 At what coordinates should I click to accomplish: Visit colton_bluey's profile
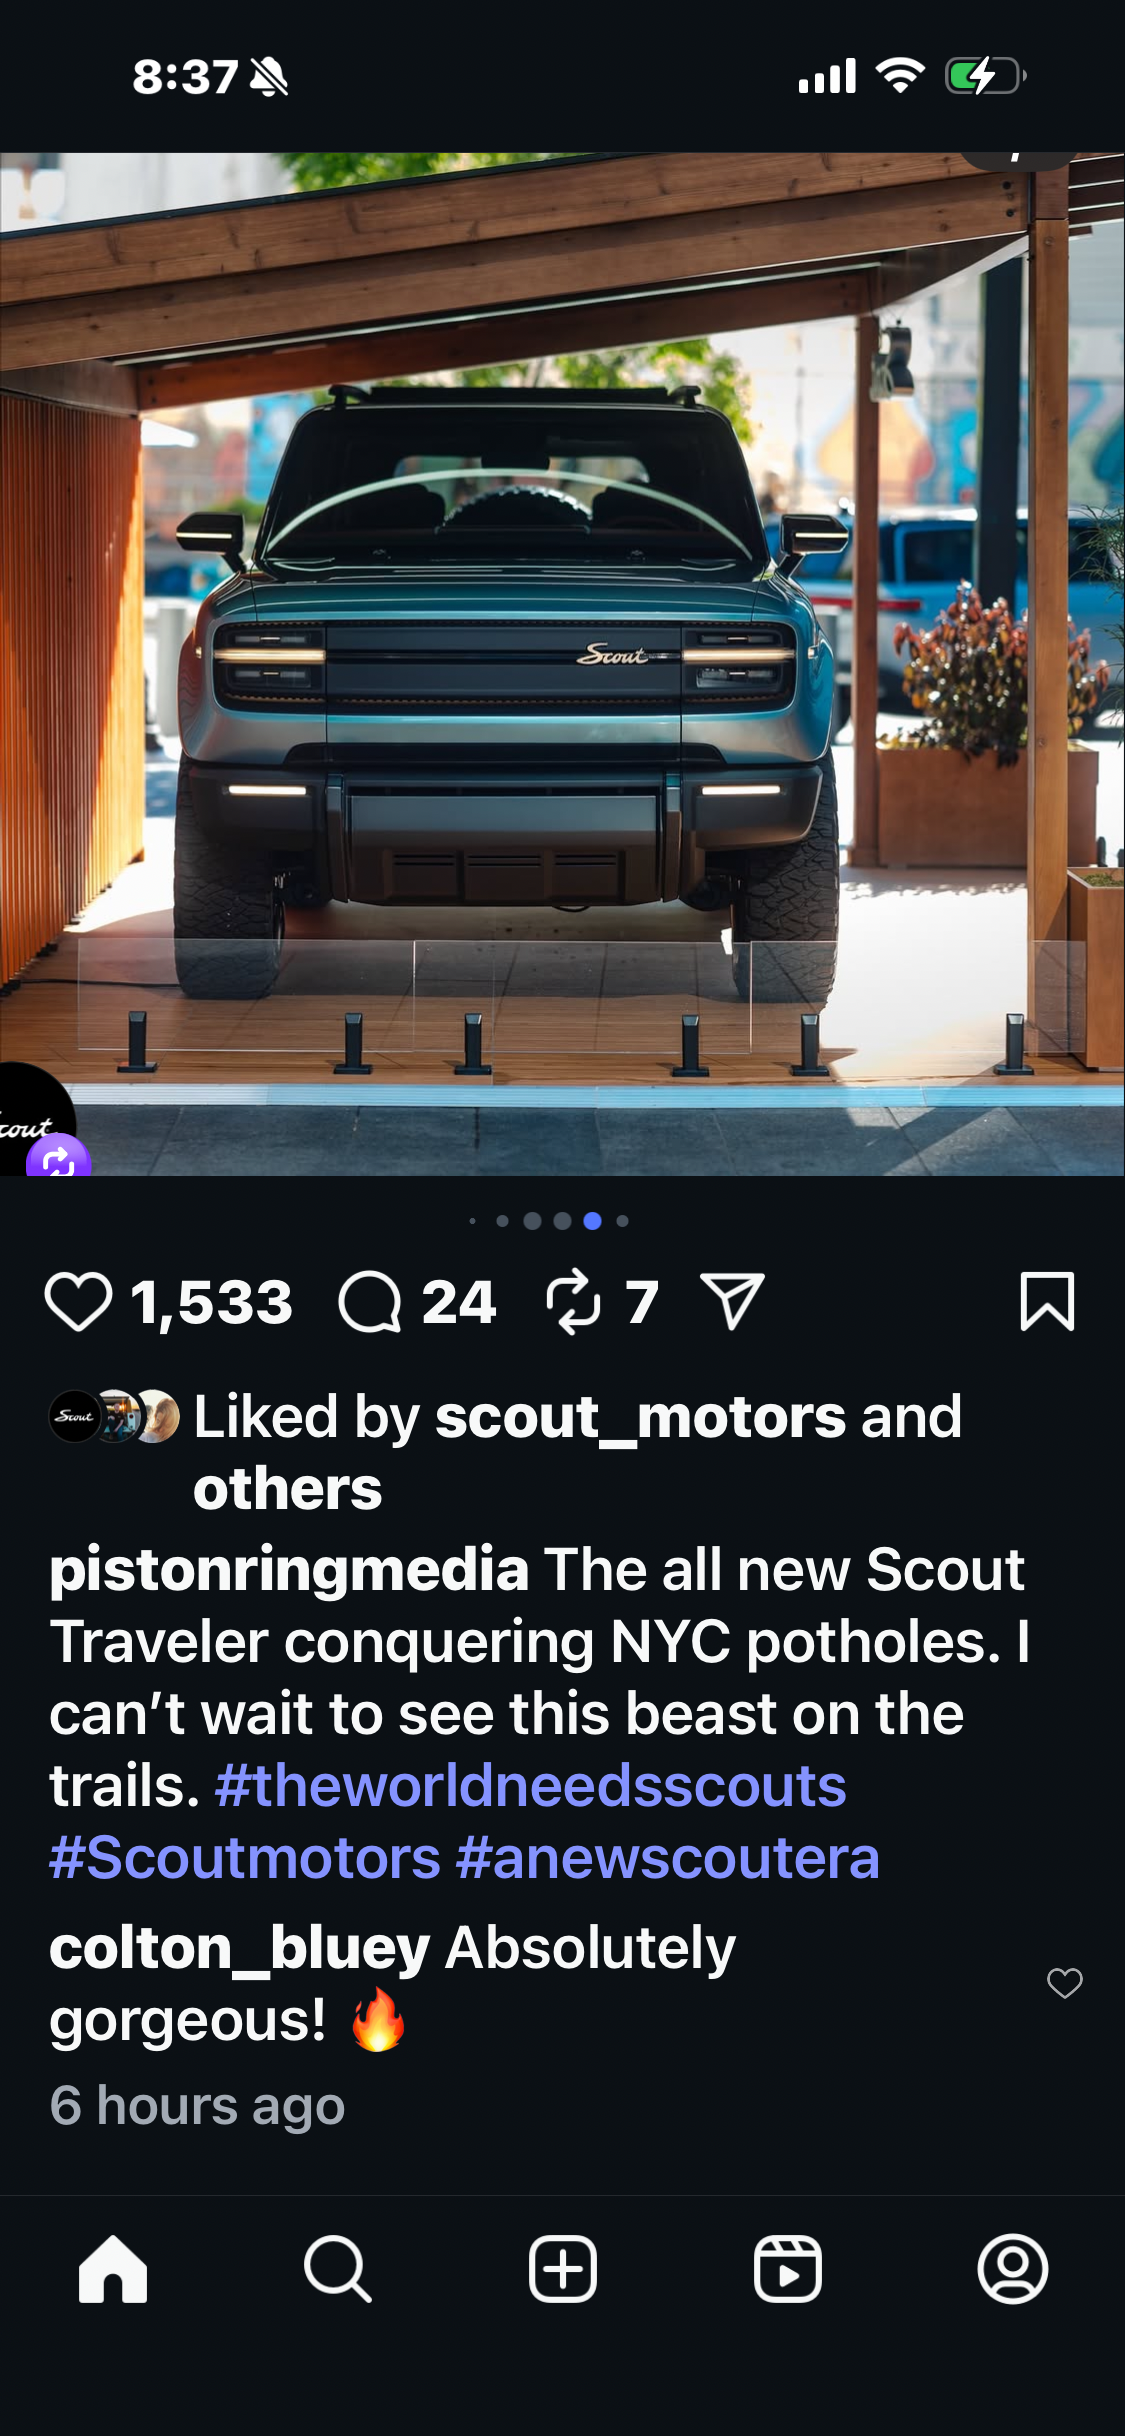pos(239,1948)
